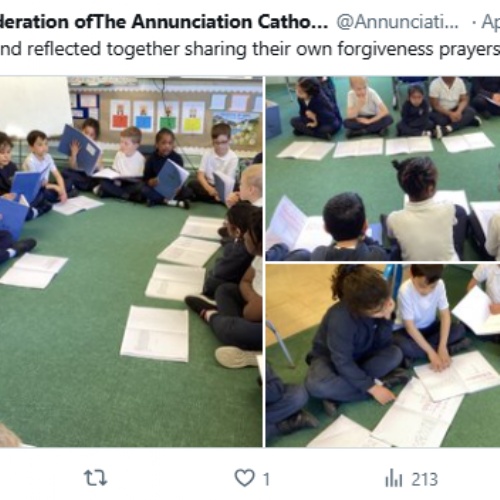Like the tweet with heart icon
The width and height of the screenshot is (500, 500).
[244, 478]
